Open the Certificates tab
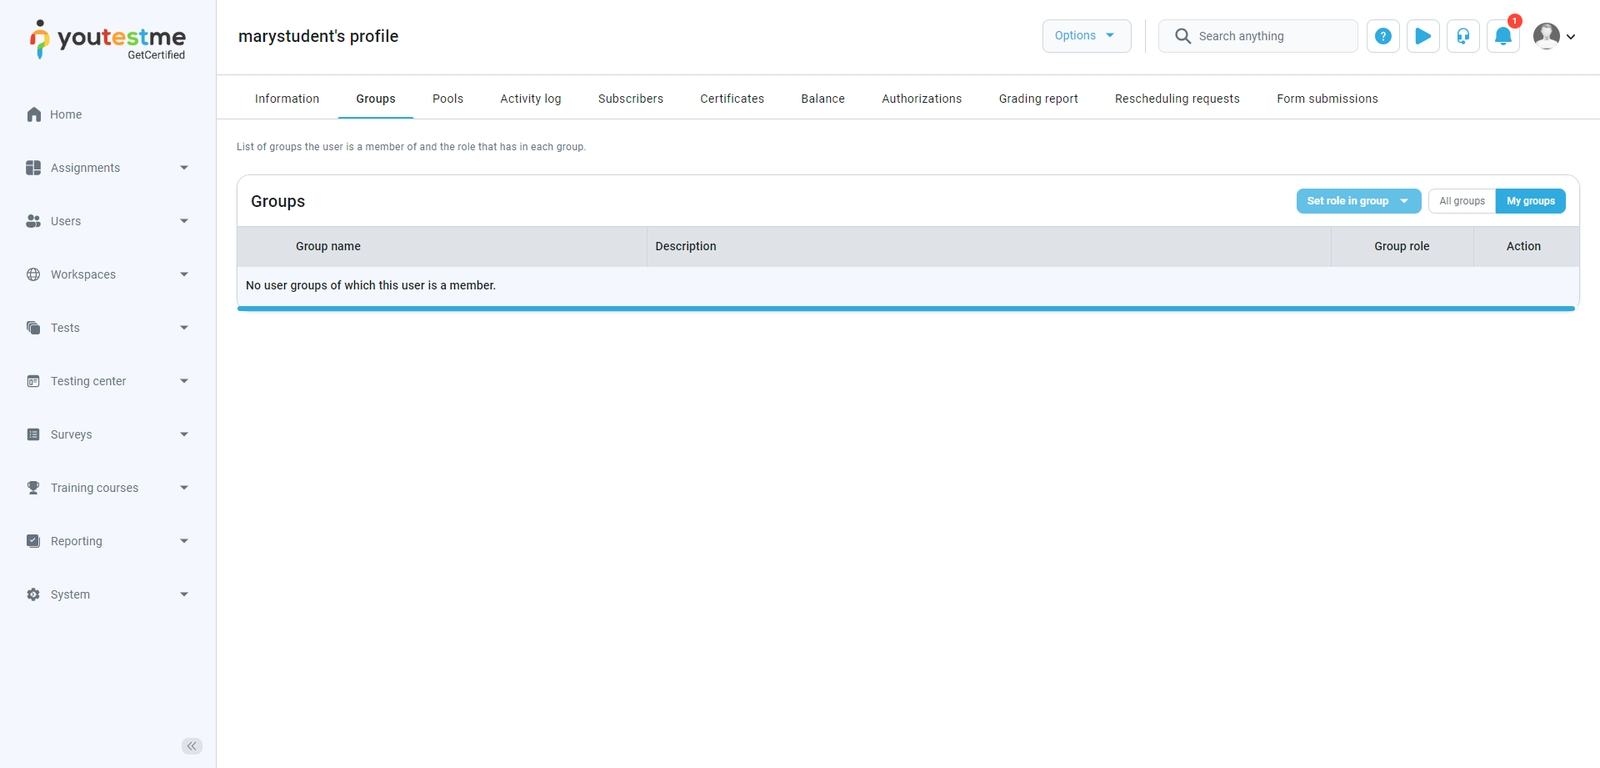 pyautogui.click(x=731, y=99)
